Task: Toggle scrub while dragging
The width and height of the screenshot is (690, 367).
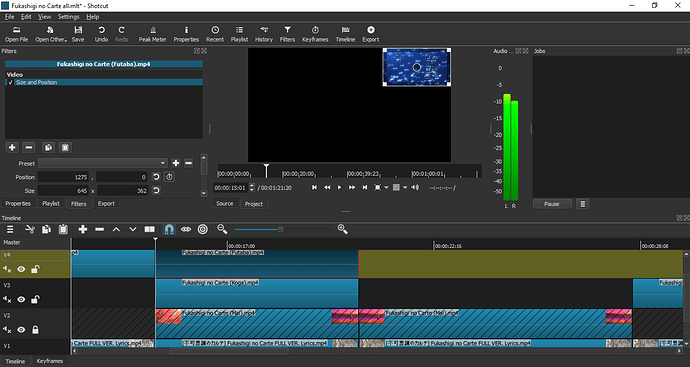Action: (186, 229)
